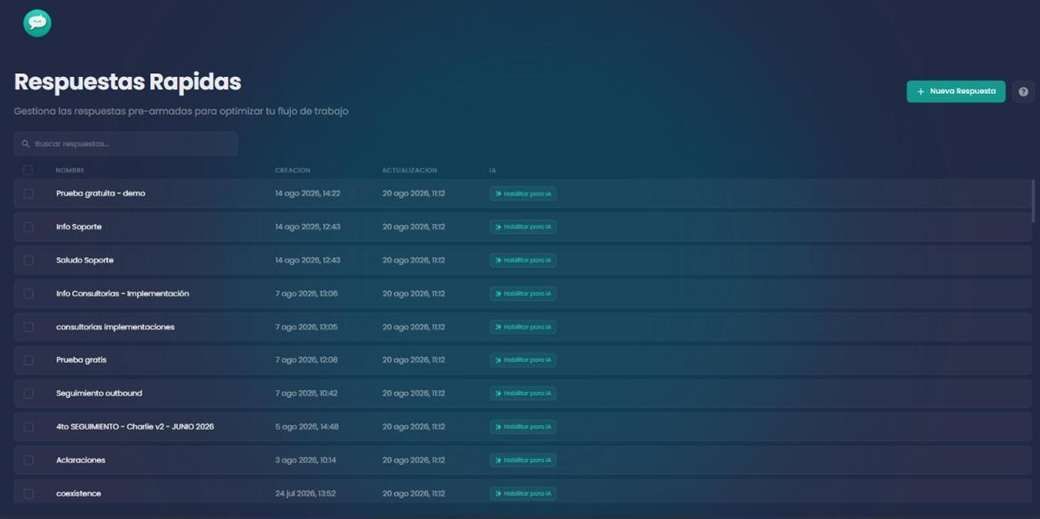Check the Prueba gratuita - demo row
Image resolution: width=1040 pixels, height=519 pixels.
29,194
